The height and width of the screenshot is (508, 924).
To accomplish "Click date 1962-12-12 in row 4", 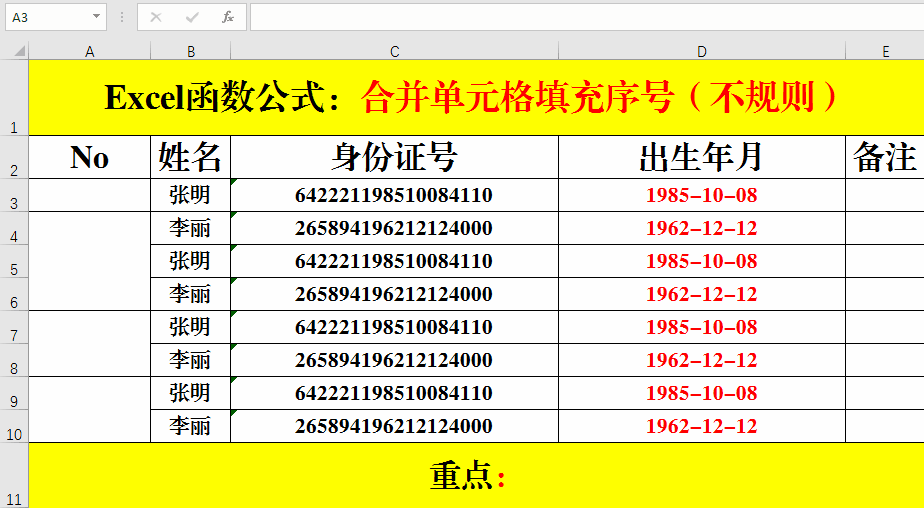I will 701,228.
